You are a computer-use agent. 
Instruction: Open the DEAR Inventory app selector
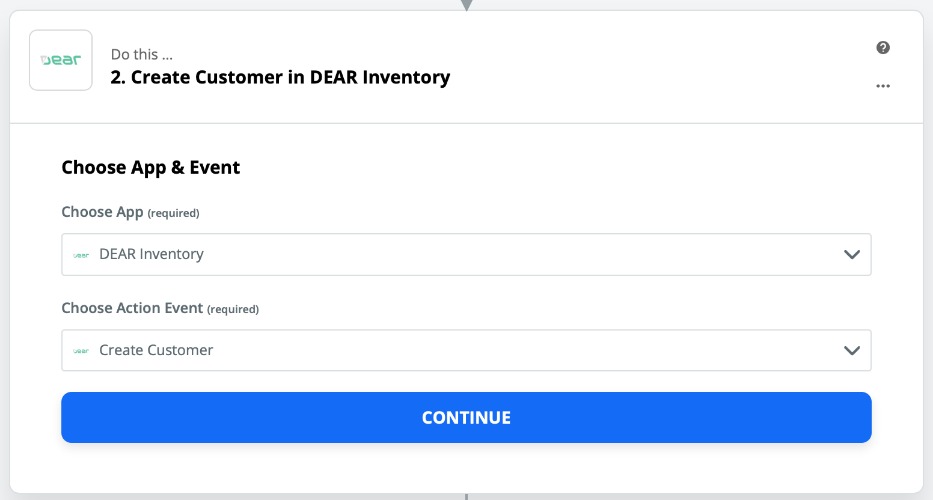tap(466, 255)
